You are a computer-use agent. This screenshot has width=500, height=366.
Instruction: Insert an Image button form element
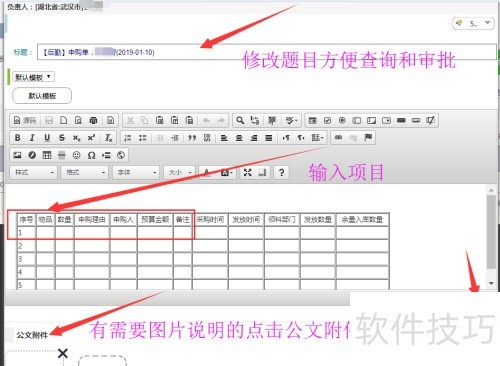click(416, 120)
